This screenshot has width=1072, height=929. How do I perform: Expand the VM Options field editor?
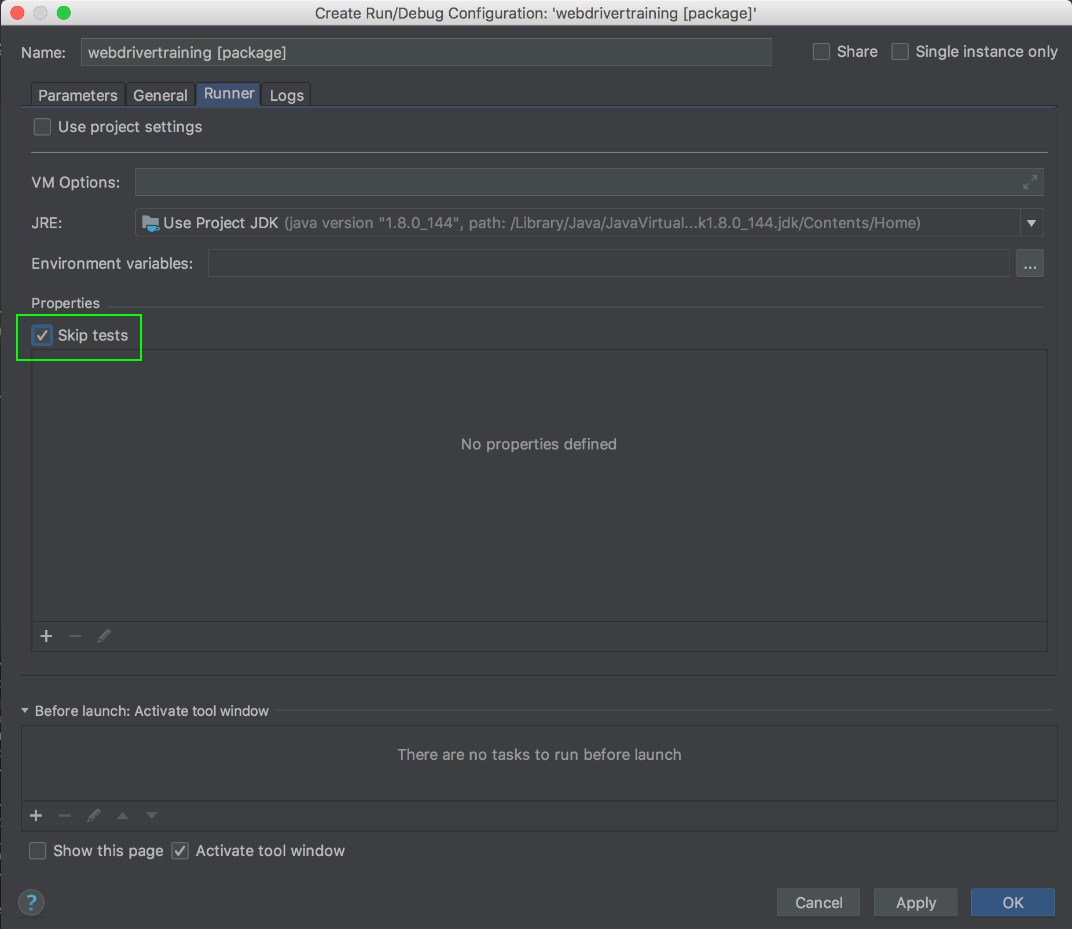pos(1030,182)
